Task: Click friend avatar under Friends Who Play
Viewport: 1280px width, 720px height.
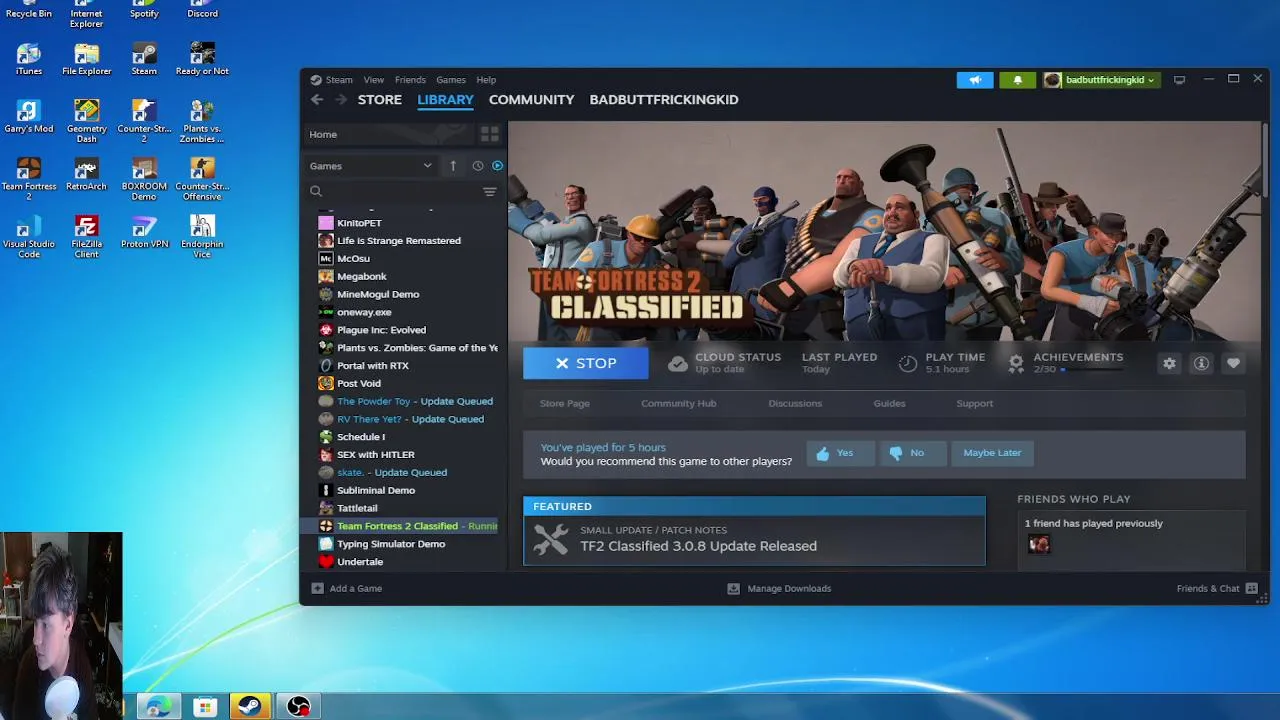Action: point(1038,544)
